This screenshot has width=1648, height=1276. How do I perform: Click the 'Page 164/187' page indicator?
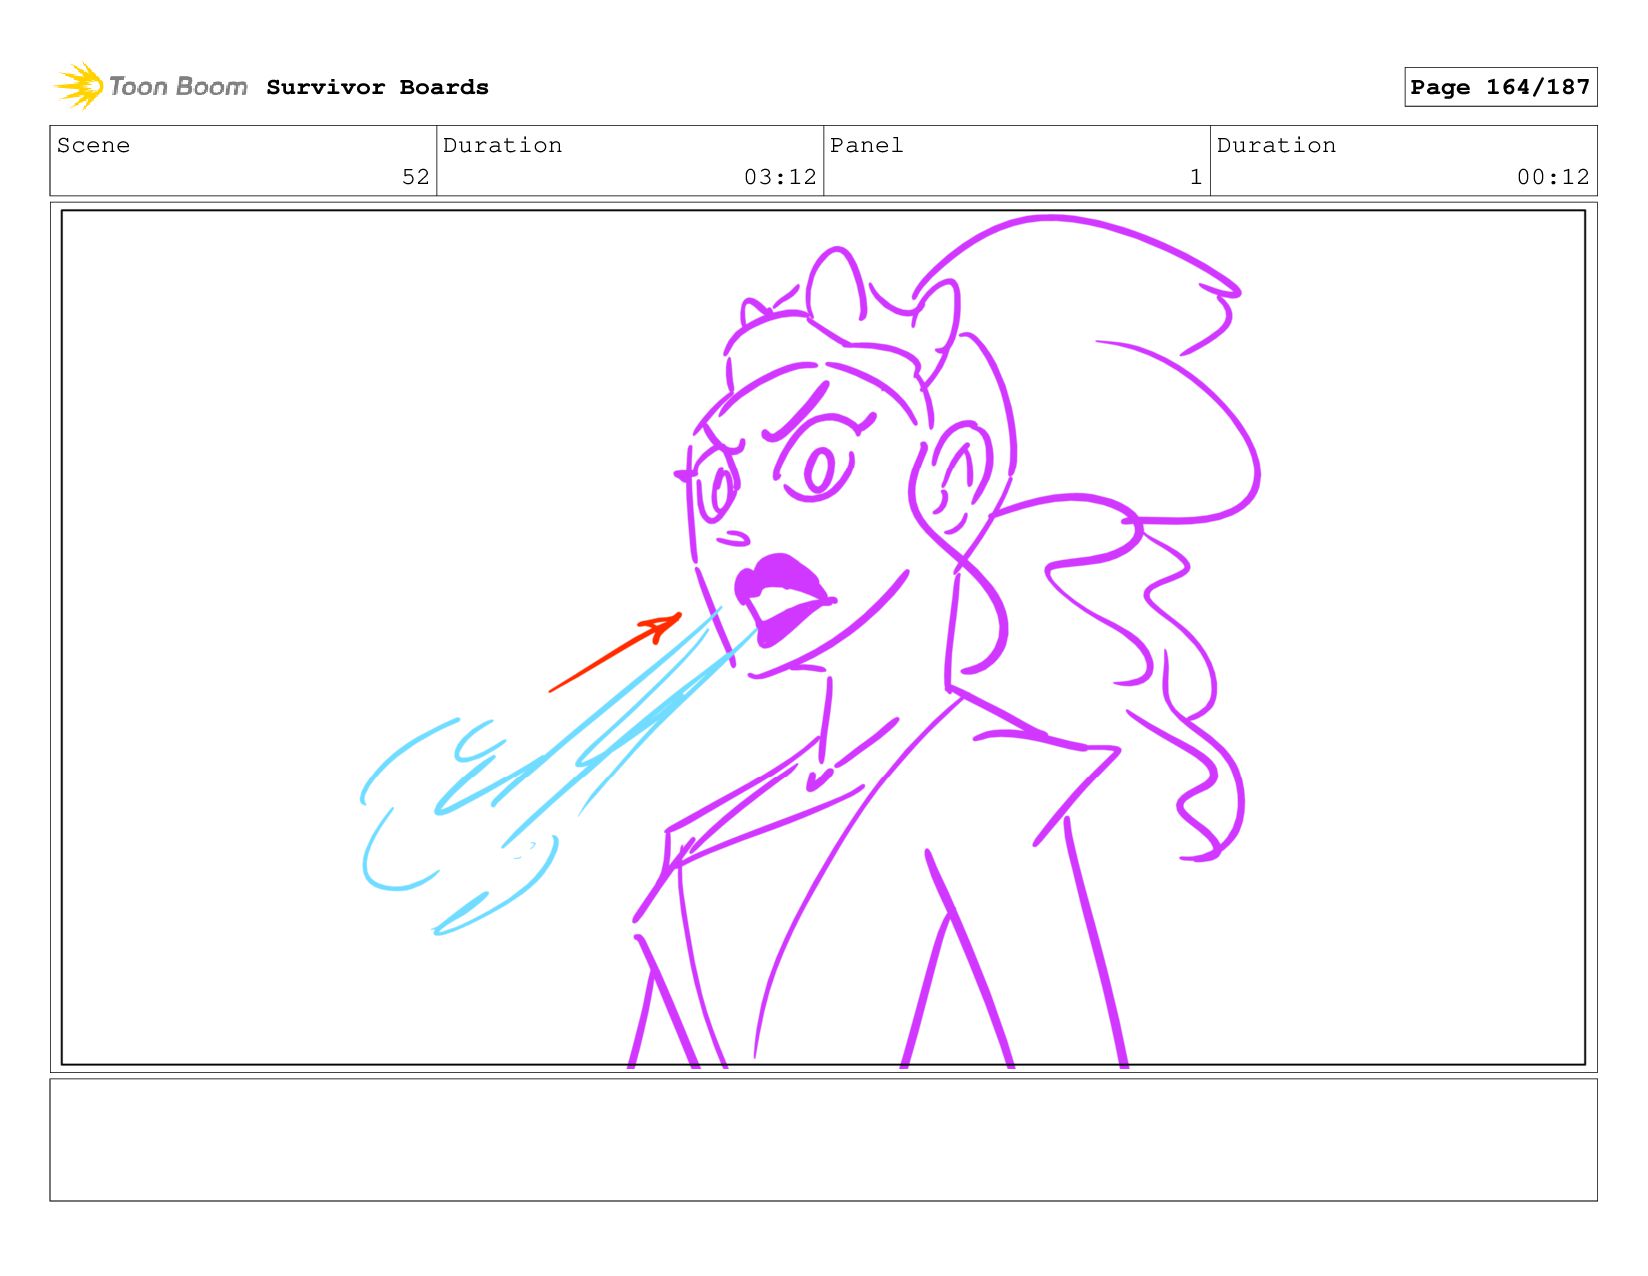coord(1500,87)
